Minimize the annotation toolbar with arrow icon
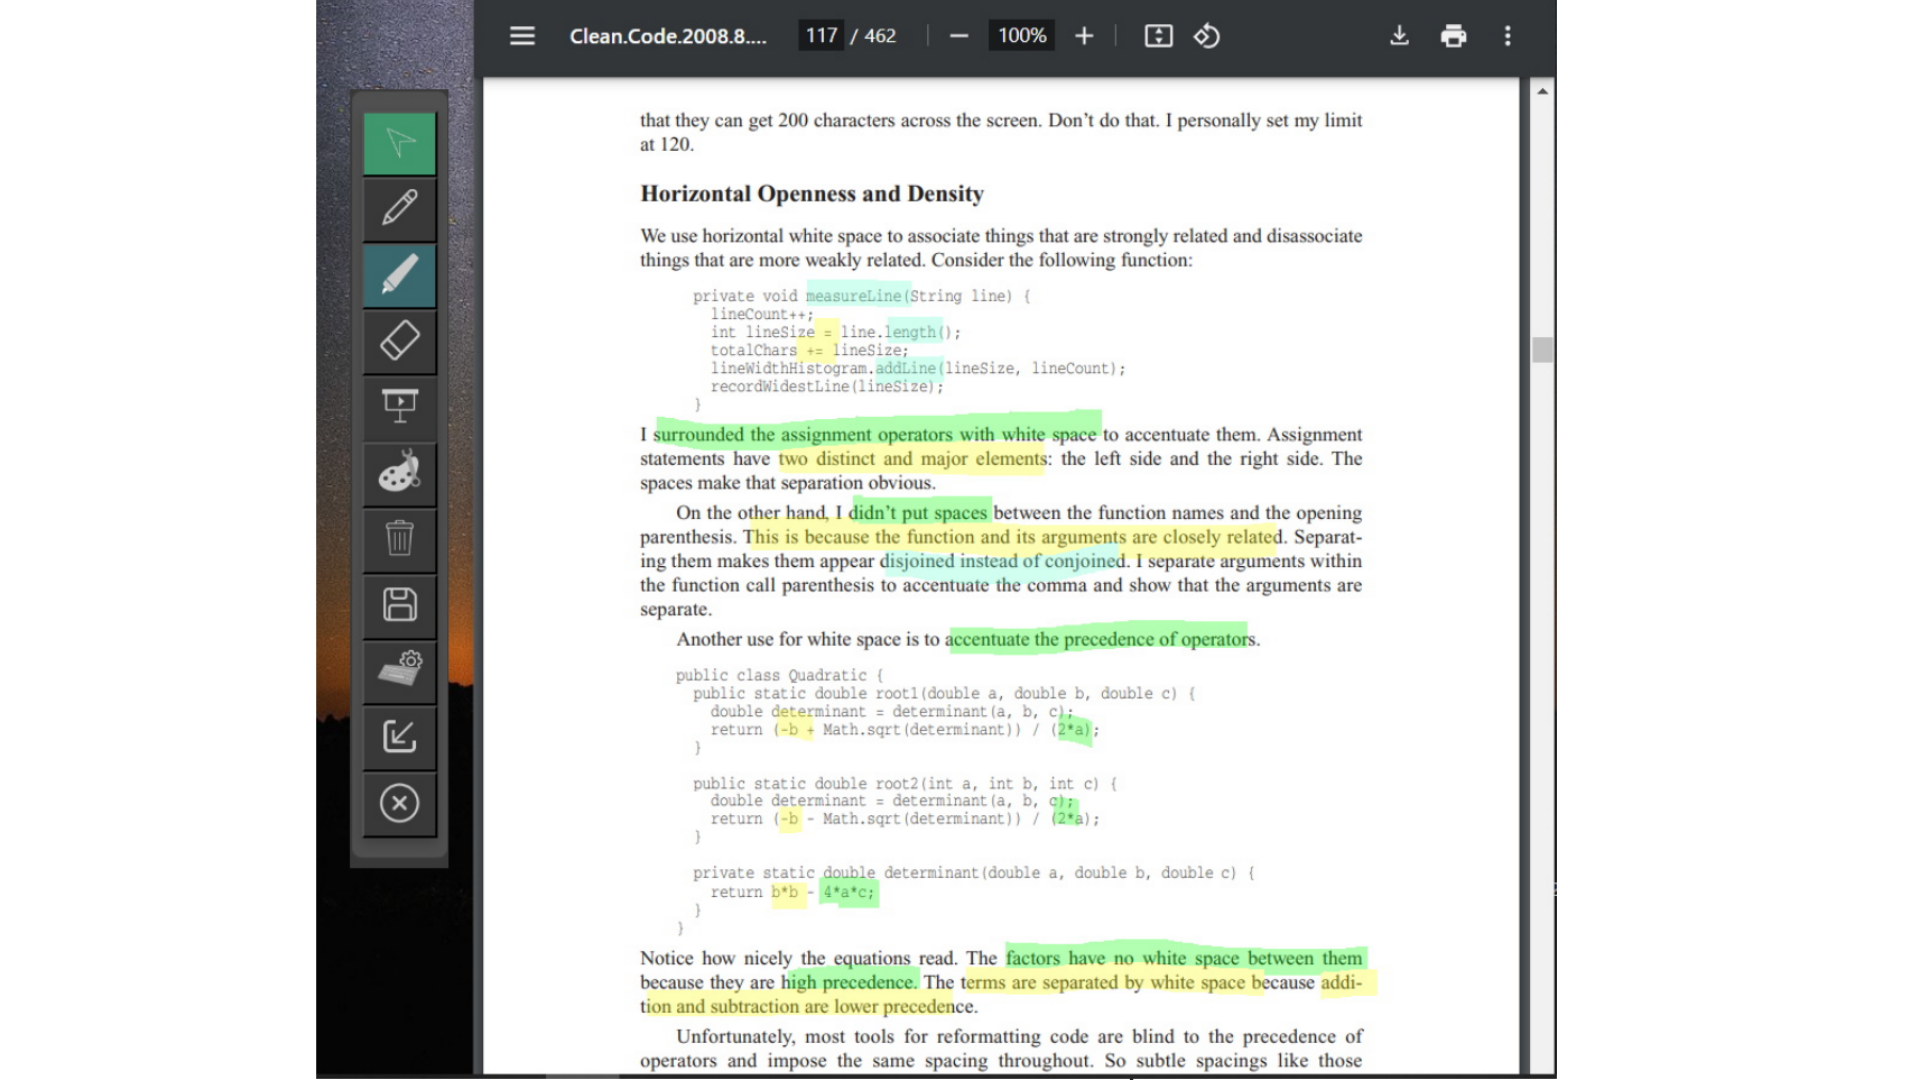 [399, 737]
